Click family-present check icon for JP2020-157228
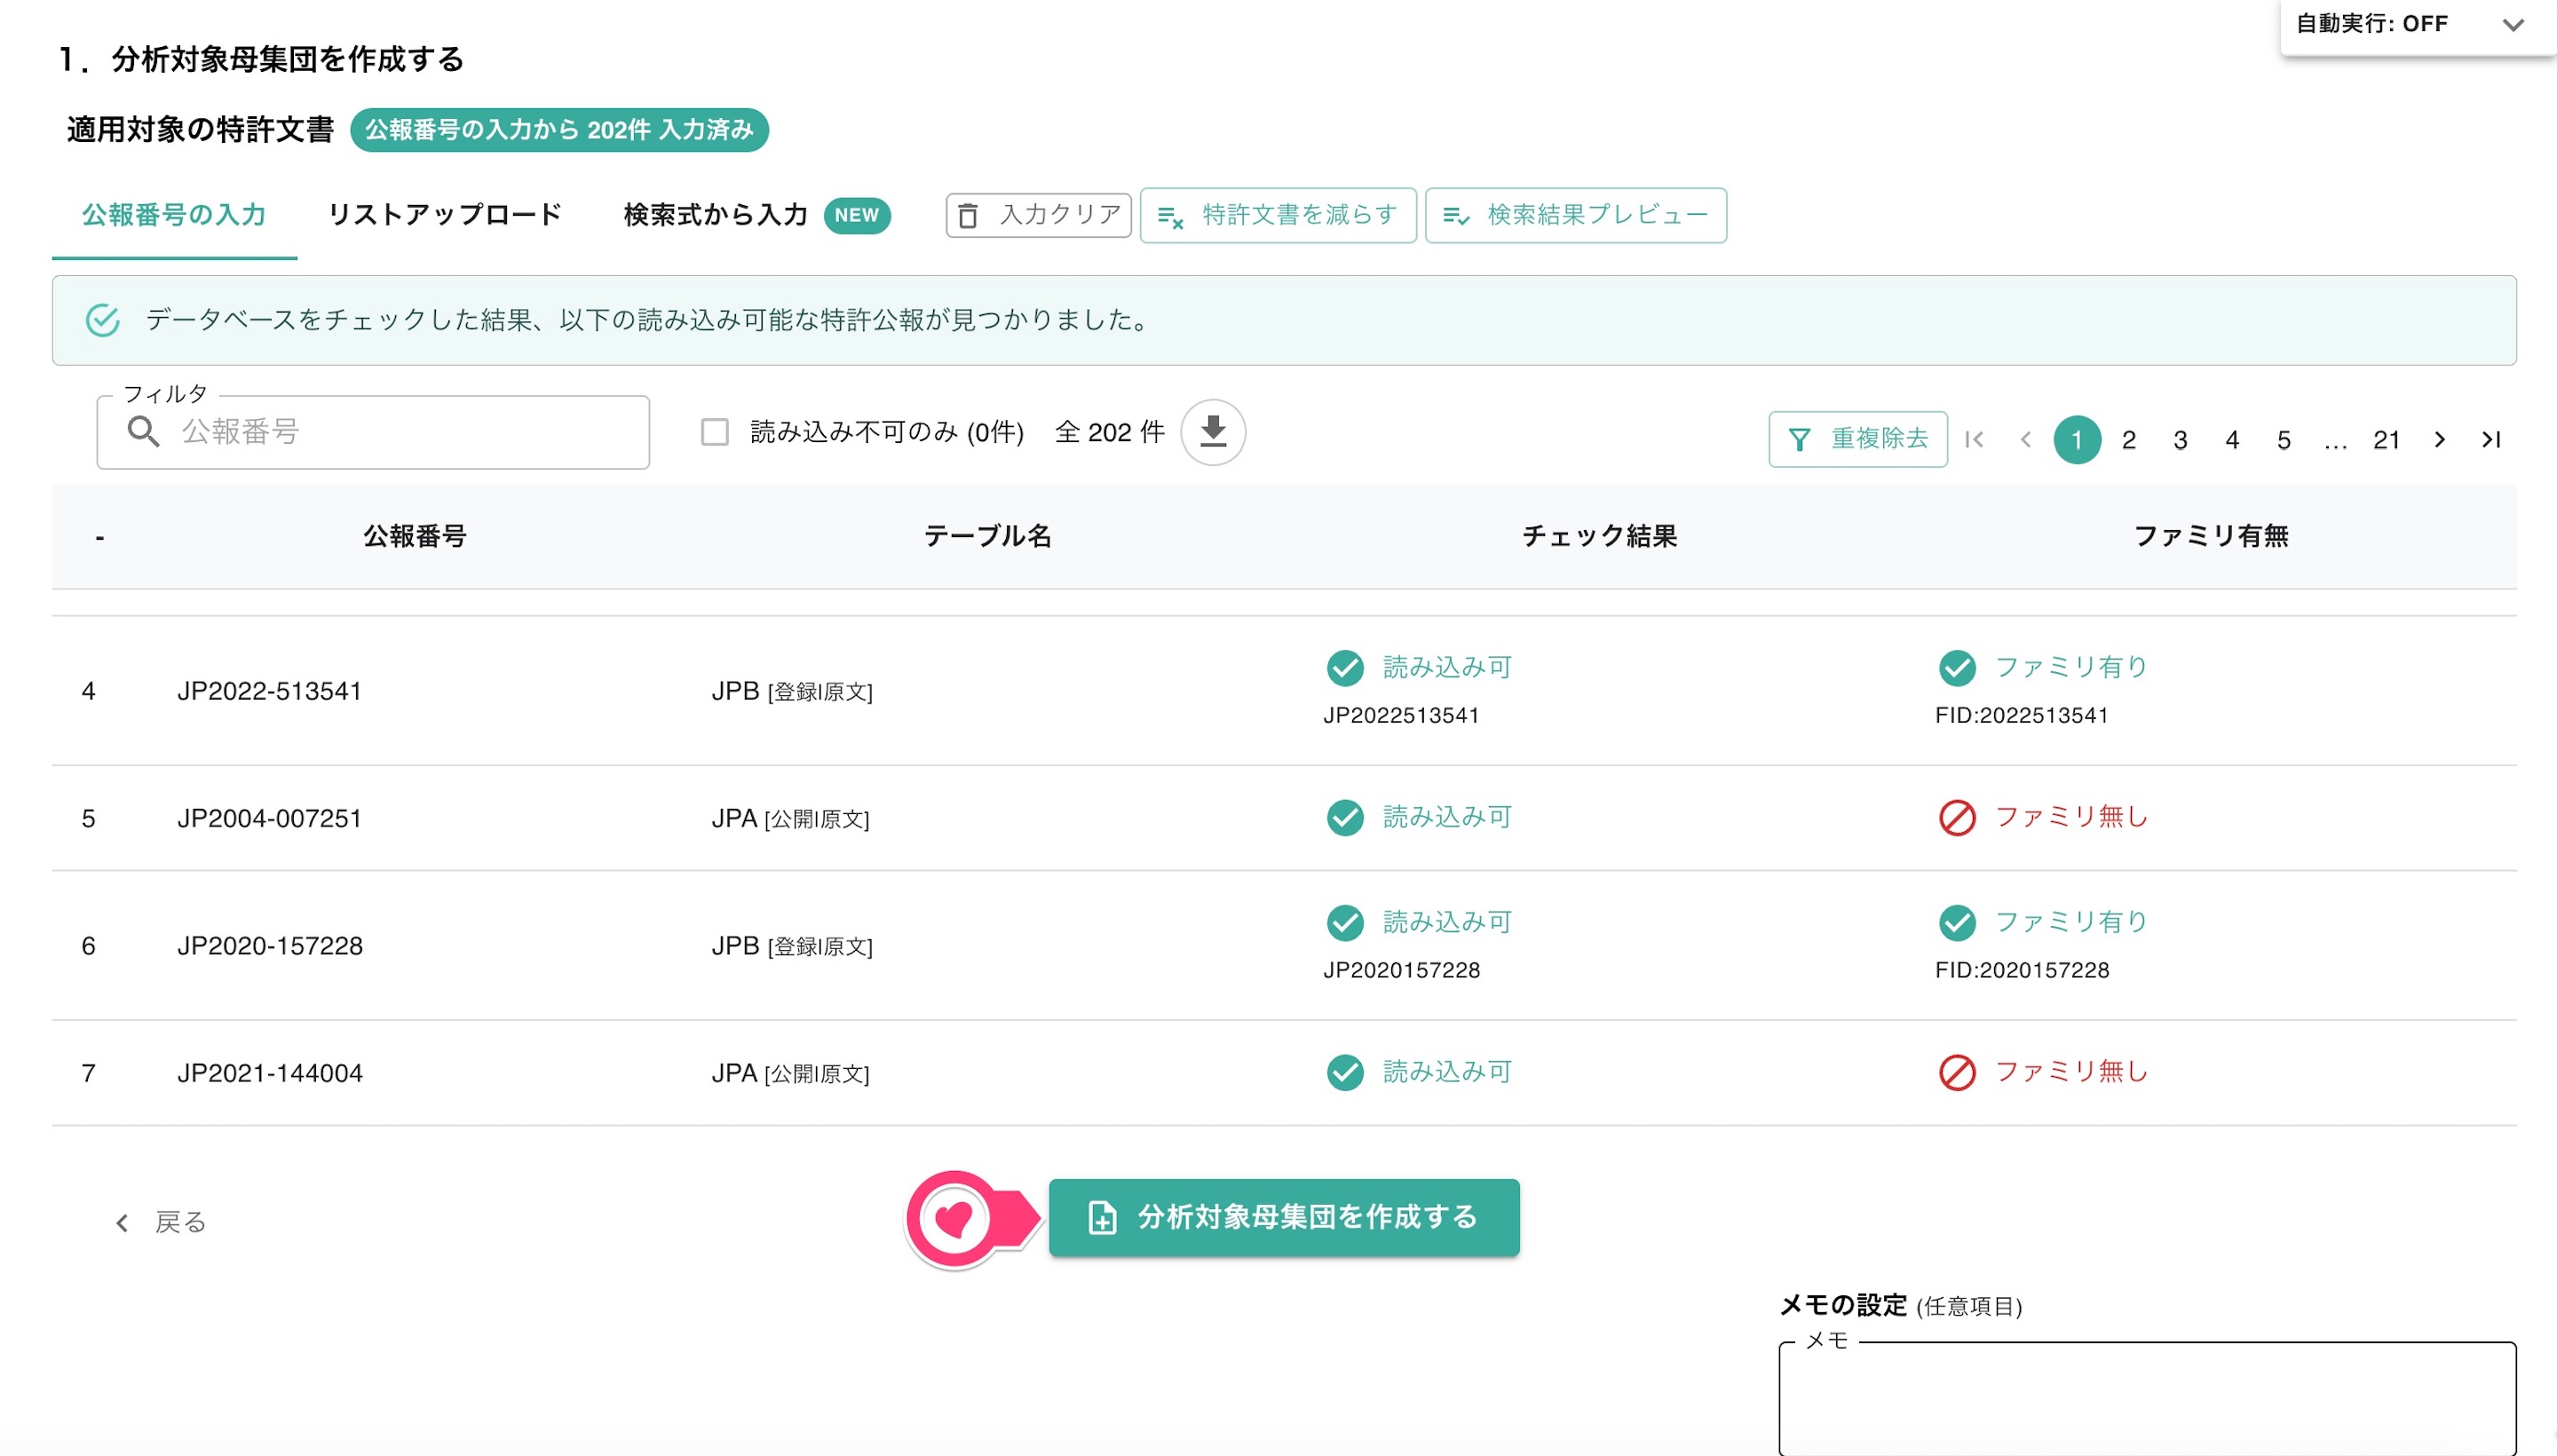 pos(1957,922)
